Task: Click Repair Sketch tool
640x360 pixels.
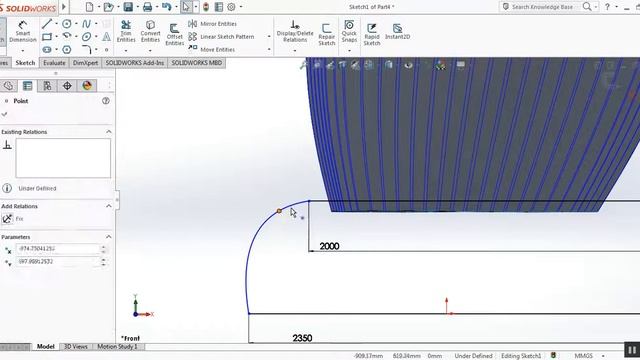Action: (x=327, y=34)
